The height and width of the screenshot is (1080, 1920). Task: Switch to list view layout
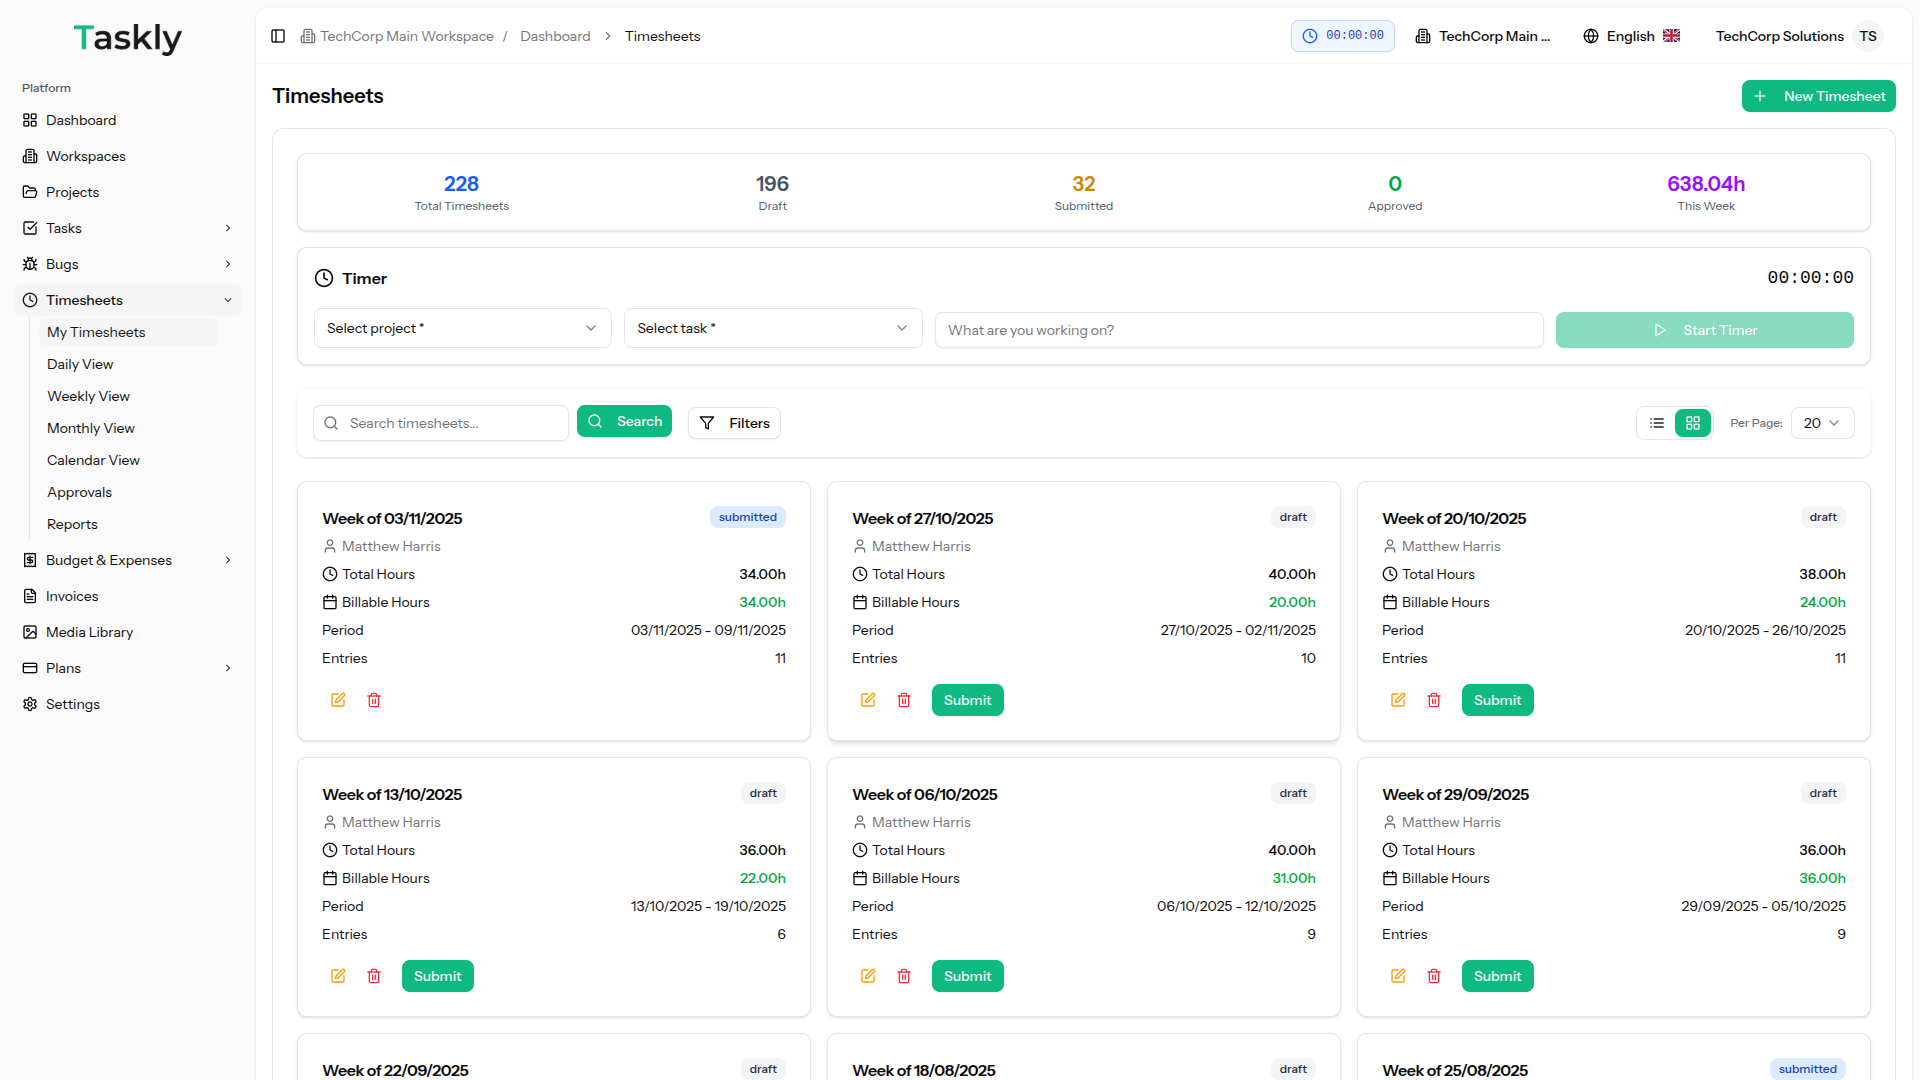(1656, 423)
